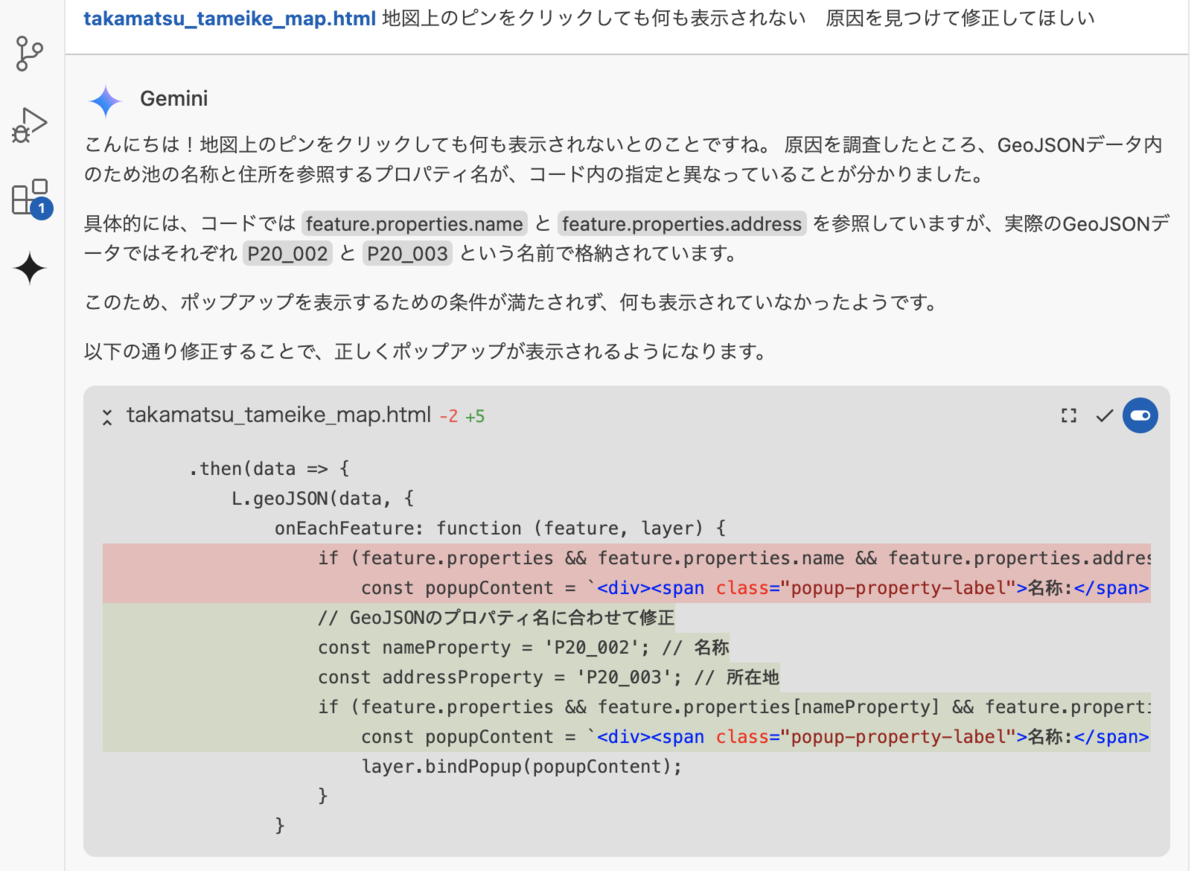Collapse the takamatsu_tameike_map.html code block

[107, 416]
